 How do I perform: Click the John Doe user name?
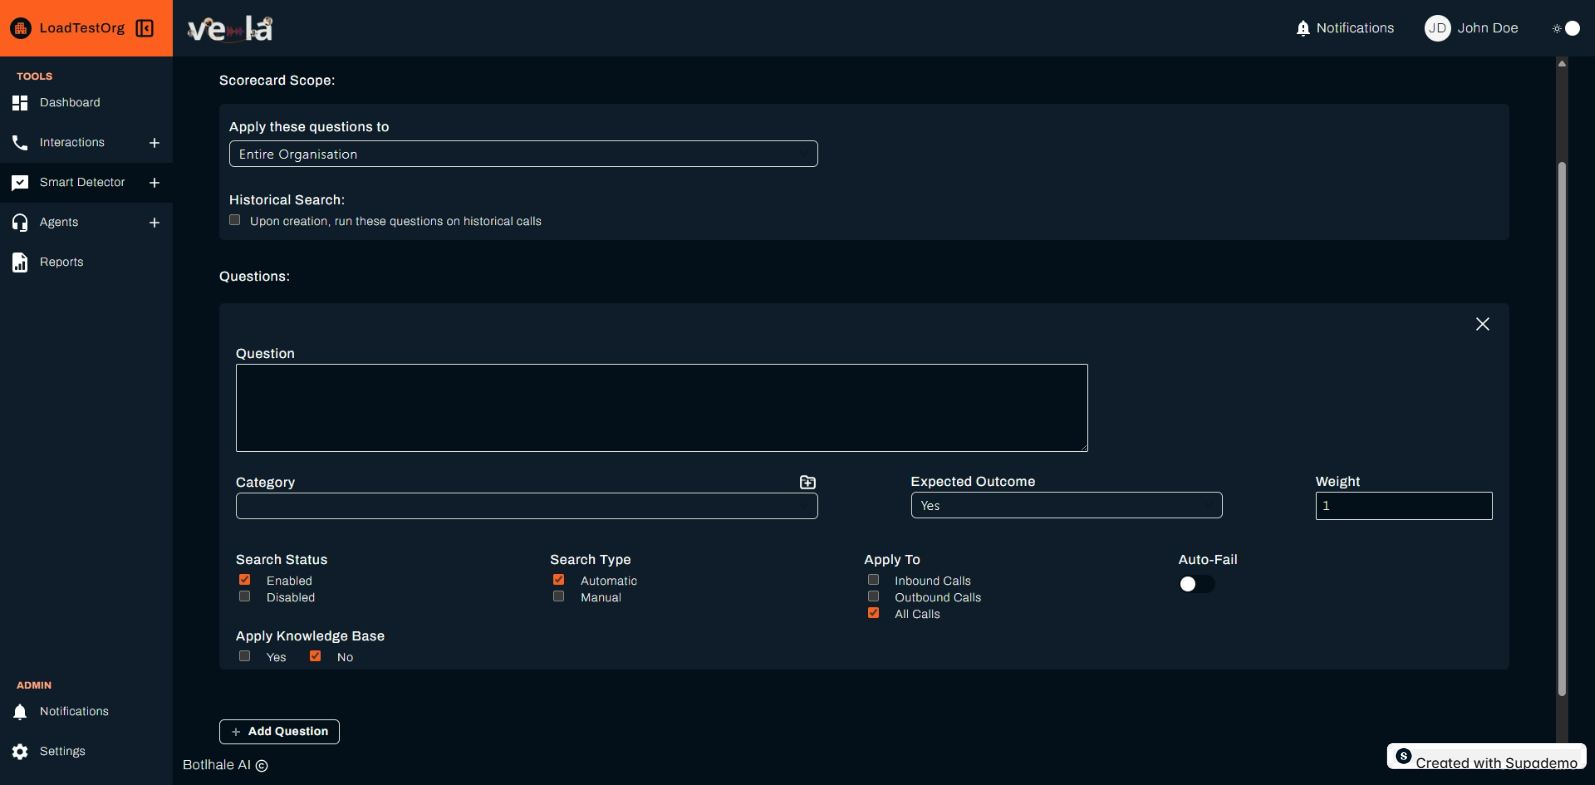(1488, 28)
